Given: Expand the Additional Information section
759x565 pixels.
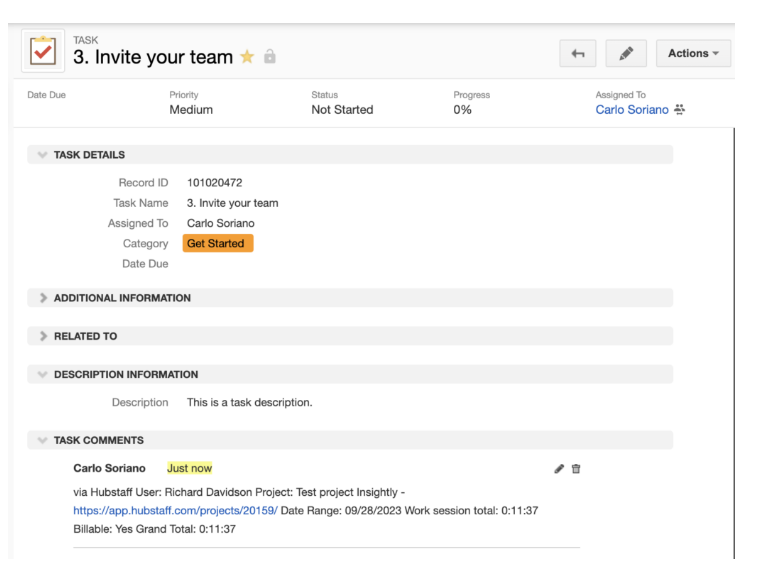Looking at the screenshot, I should (41, 298).
